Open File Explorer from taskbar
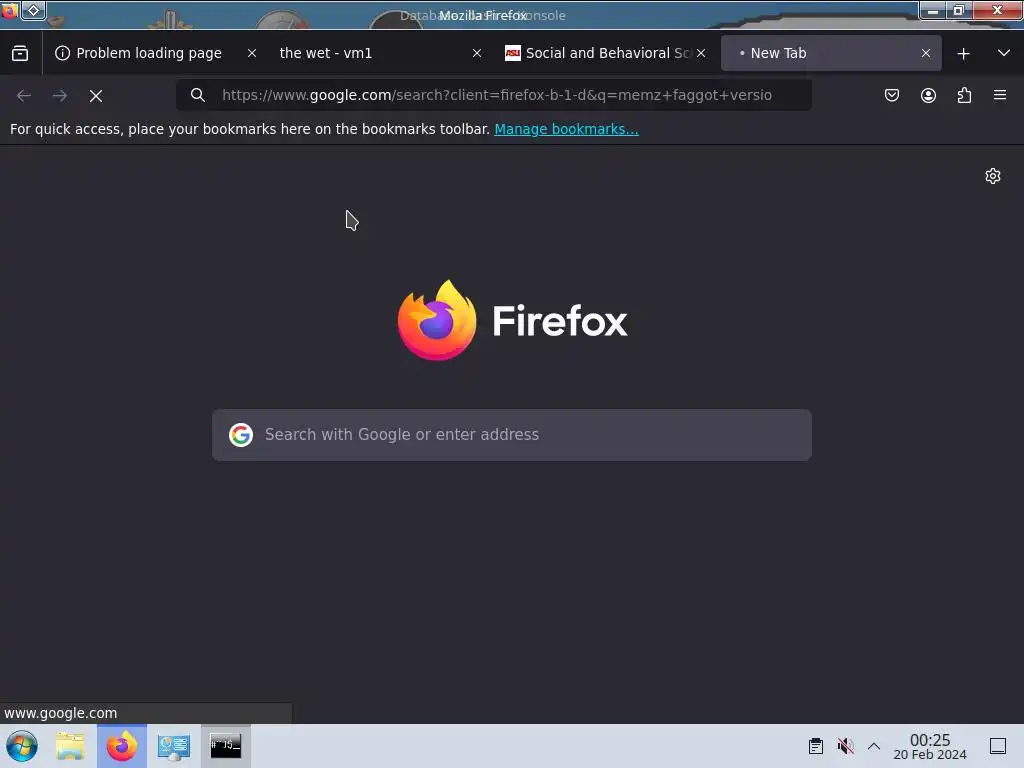Image resolution: width=1024 pixels, height=768 pixels. pyautogui.click(x=70, y=746)
